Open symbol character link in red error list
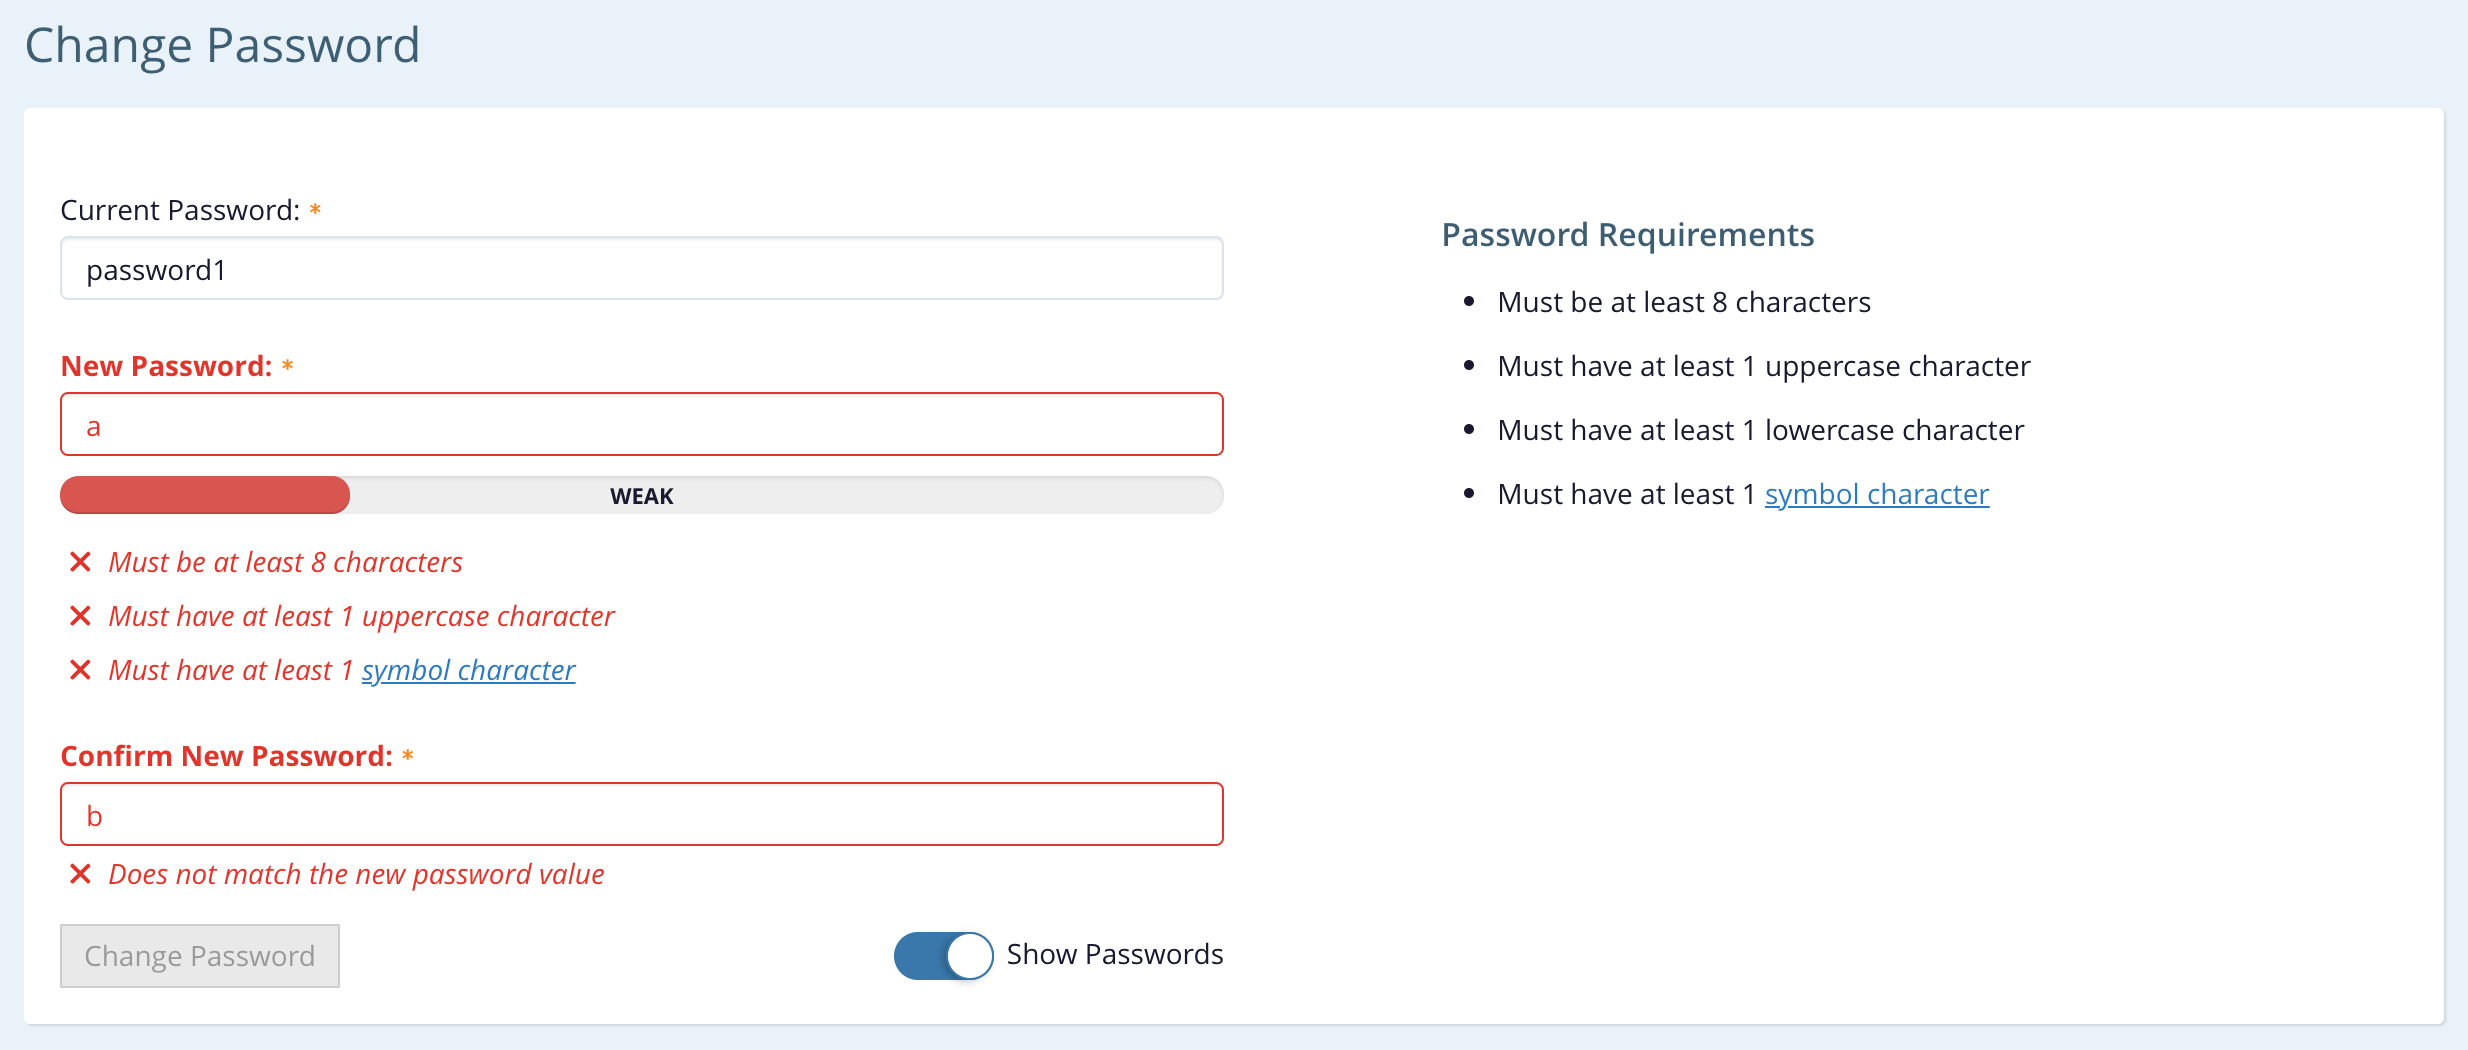 coord(468,670)
